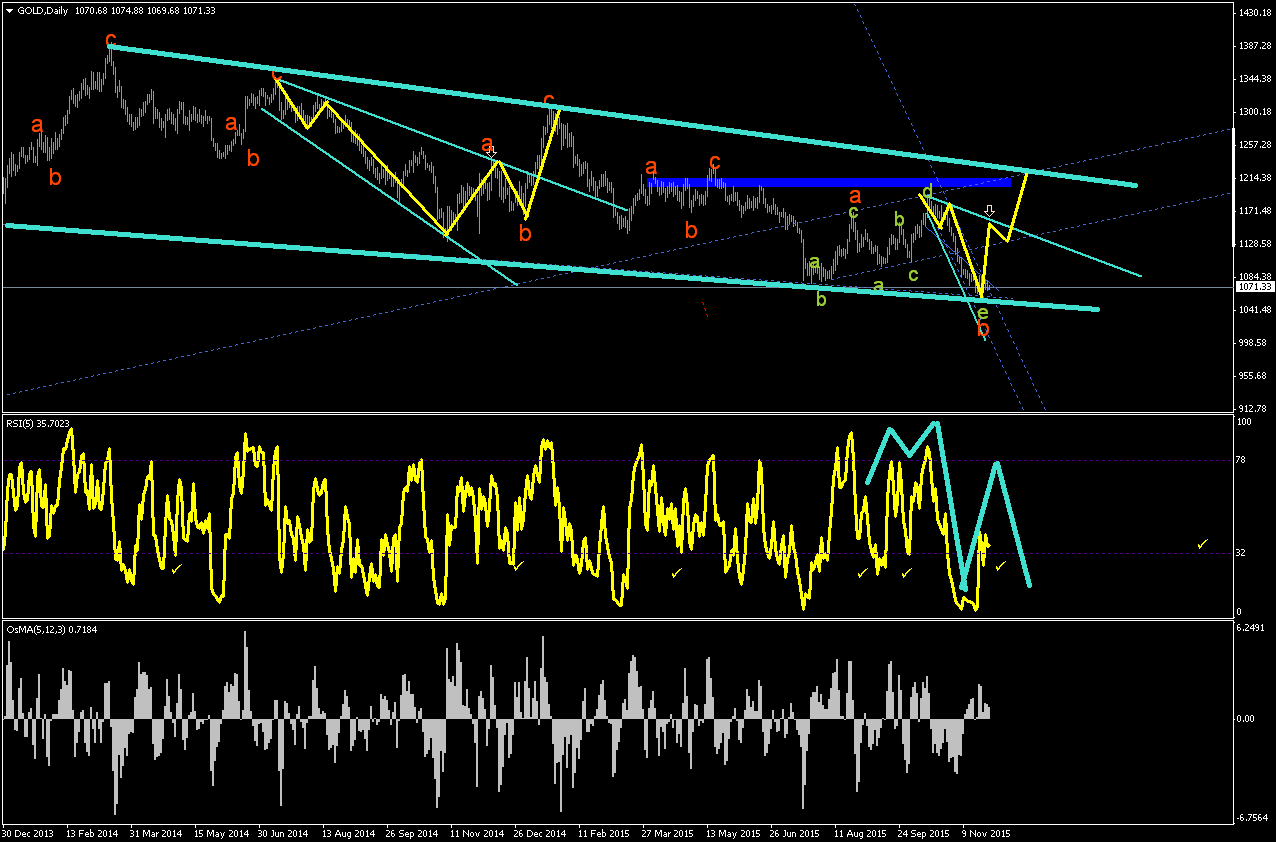This screenshot has width=1276, height=842.
Task: Click the OsMA scale value -6.7564
Action: coord(1253,817)
